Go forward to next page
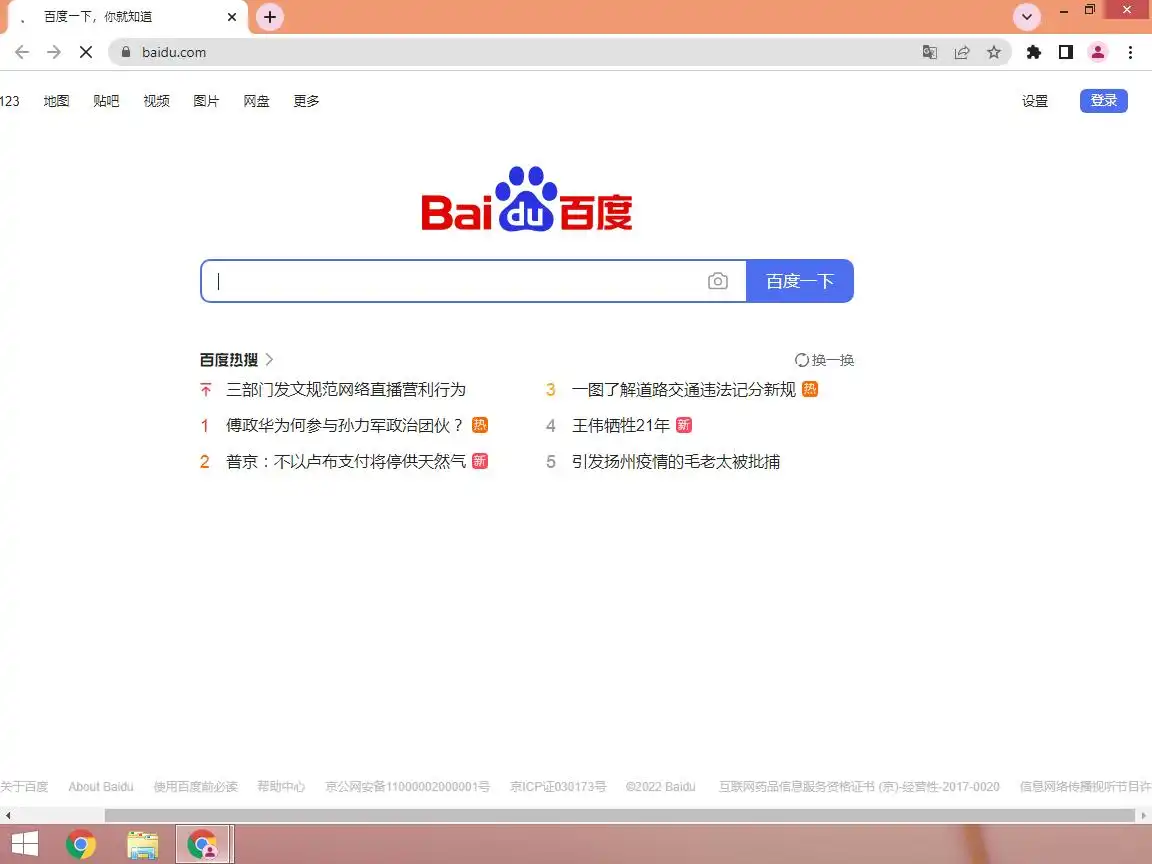The width and height of the screenshot is (1152, 864). (x=54, y=52)
